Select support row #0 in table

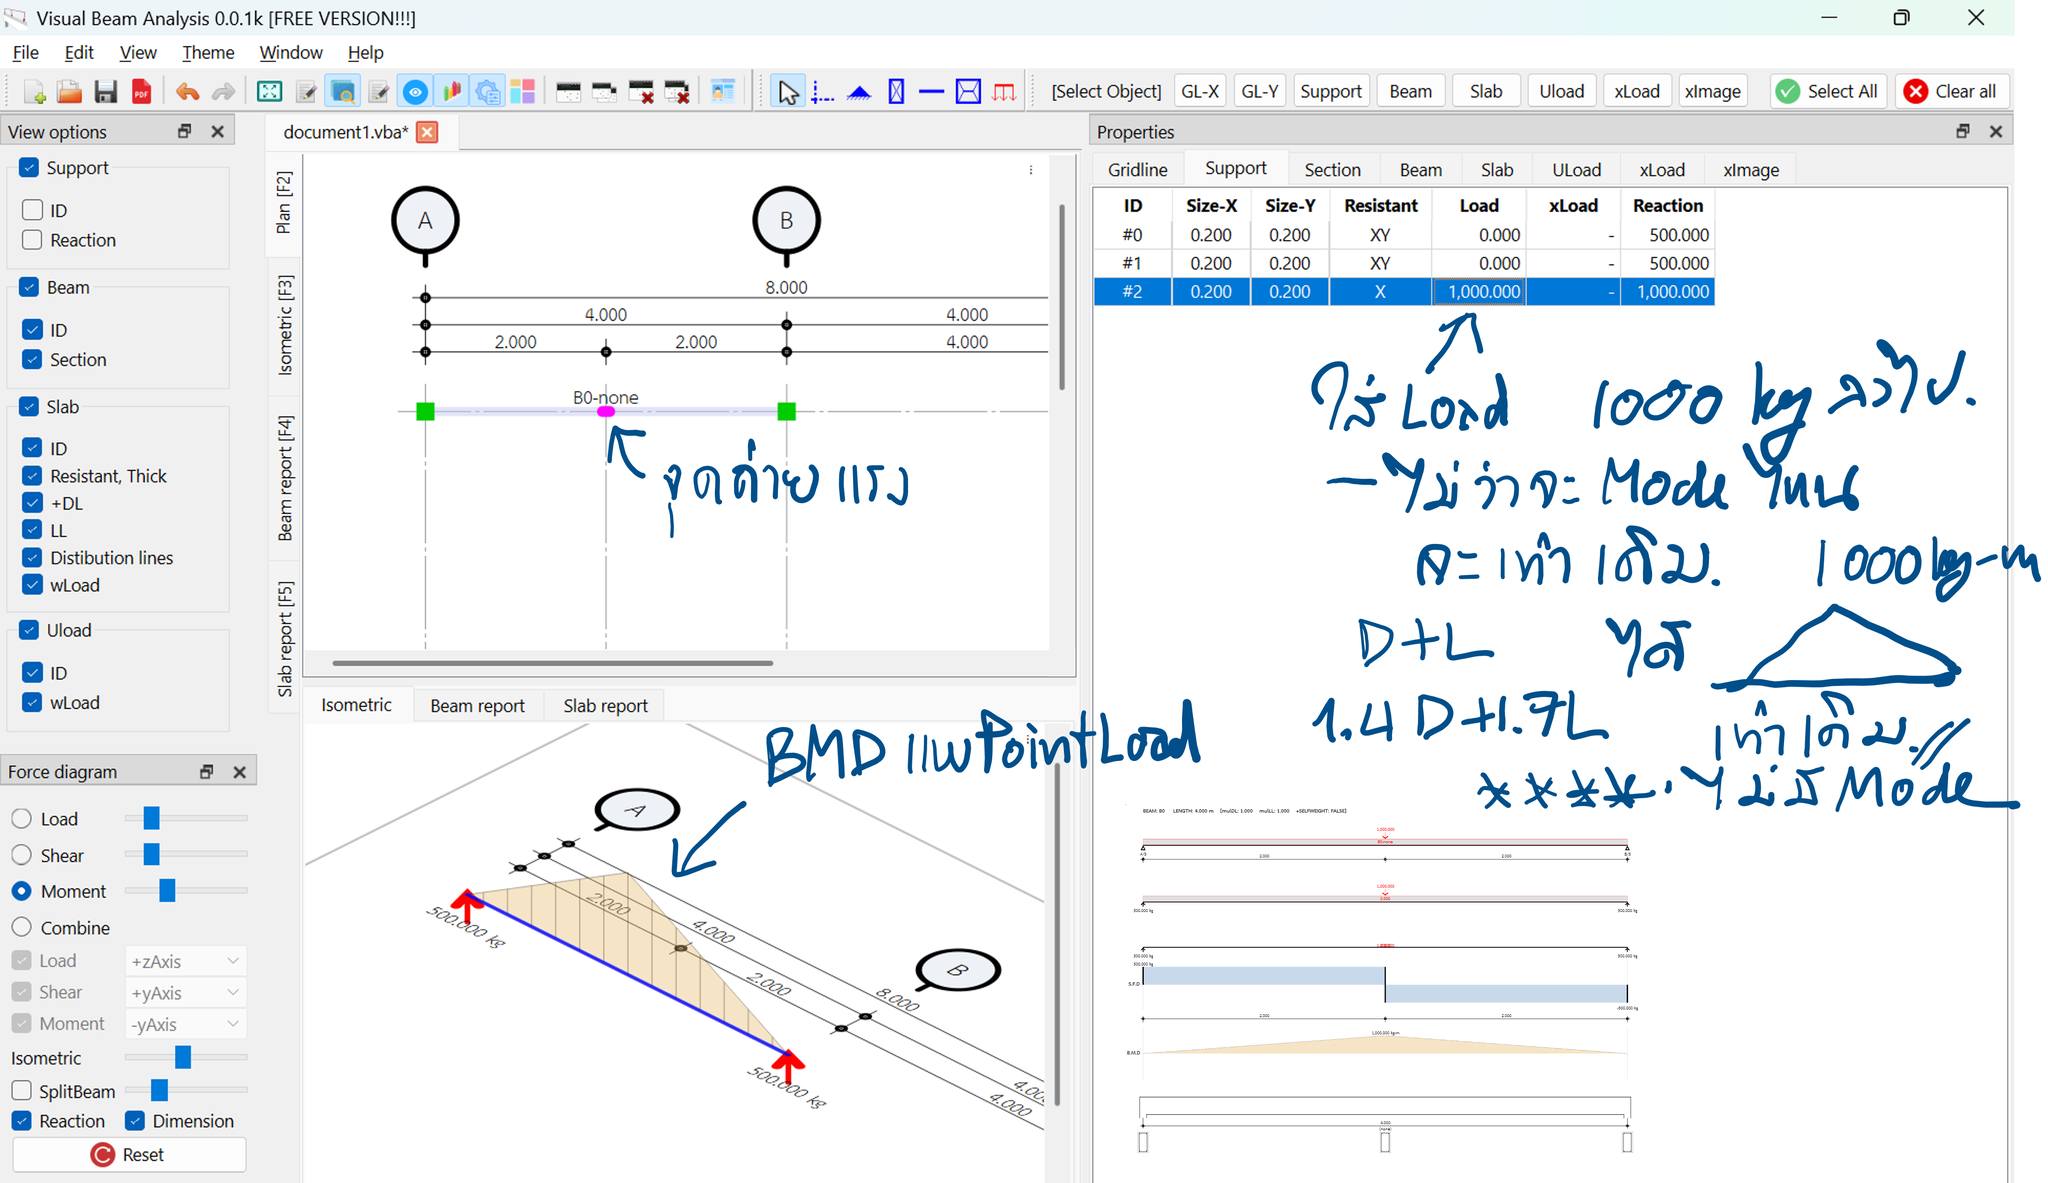tap(1404, 235)
